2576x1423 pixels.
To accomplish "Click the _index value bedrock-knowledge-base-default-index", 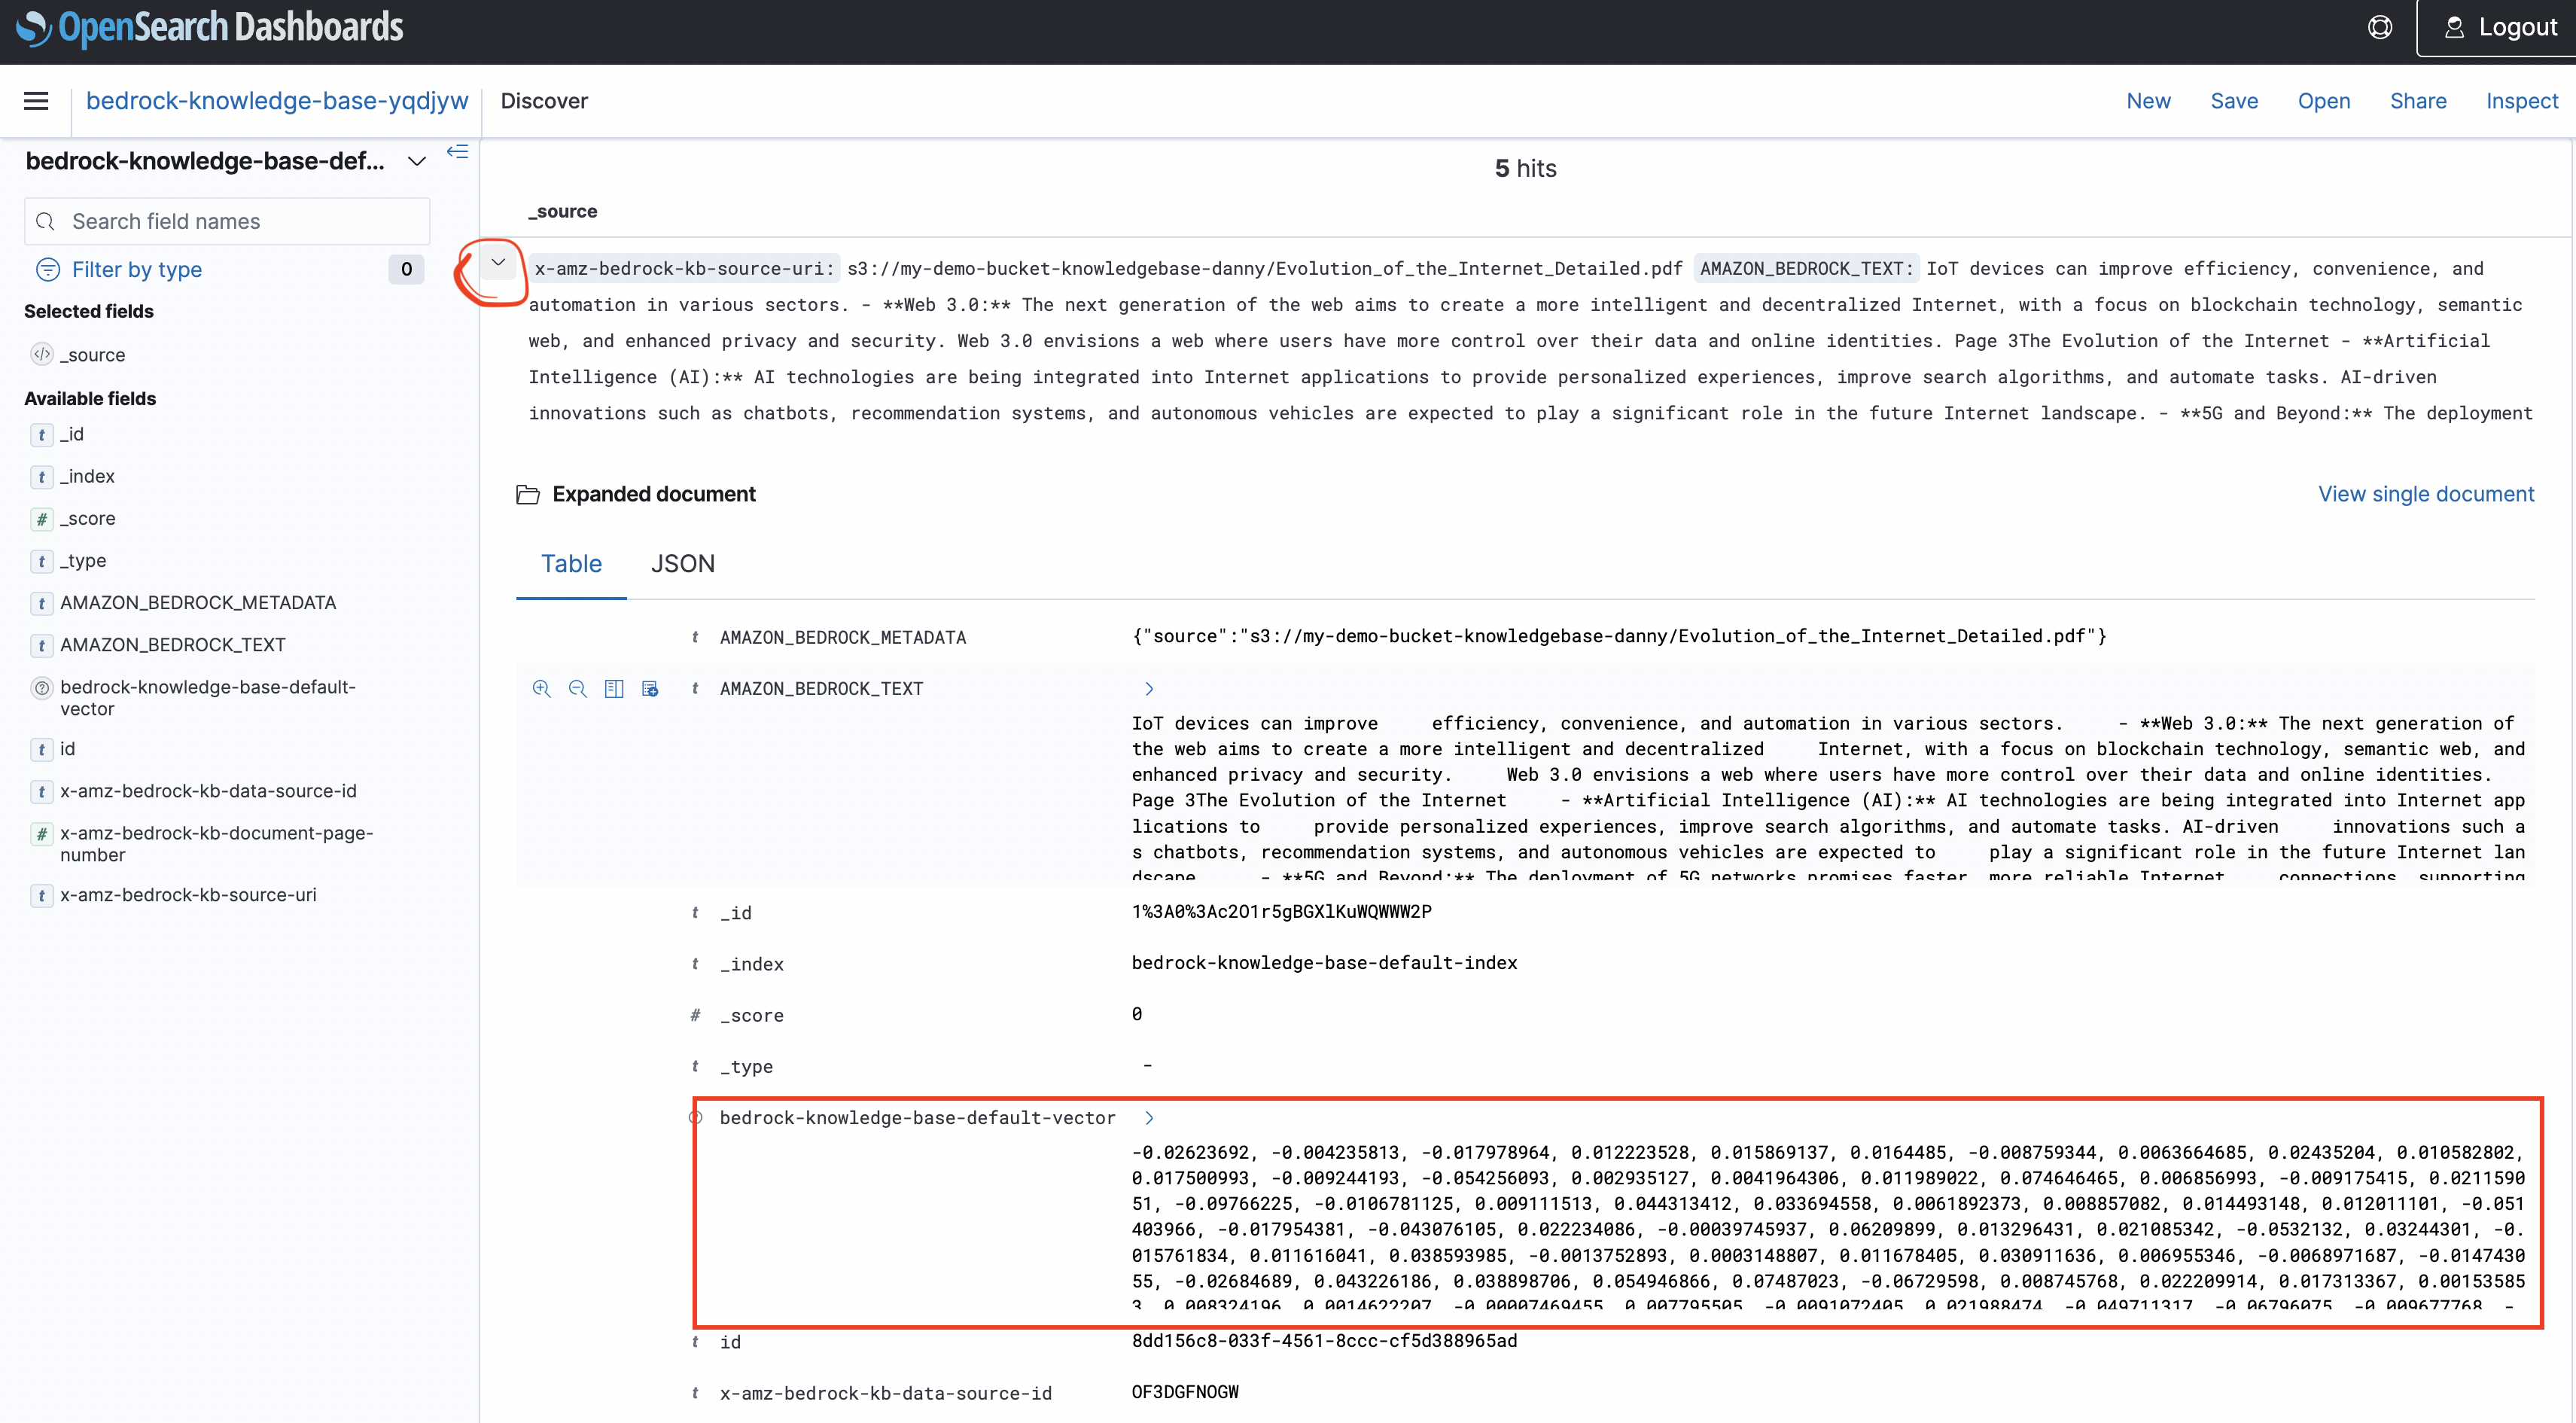I will [1324, 962].
